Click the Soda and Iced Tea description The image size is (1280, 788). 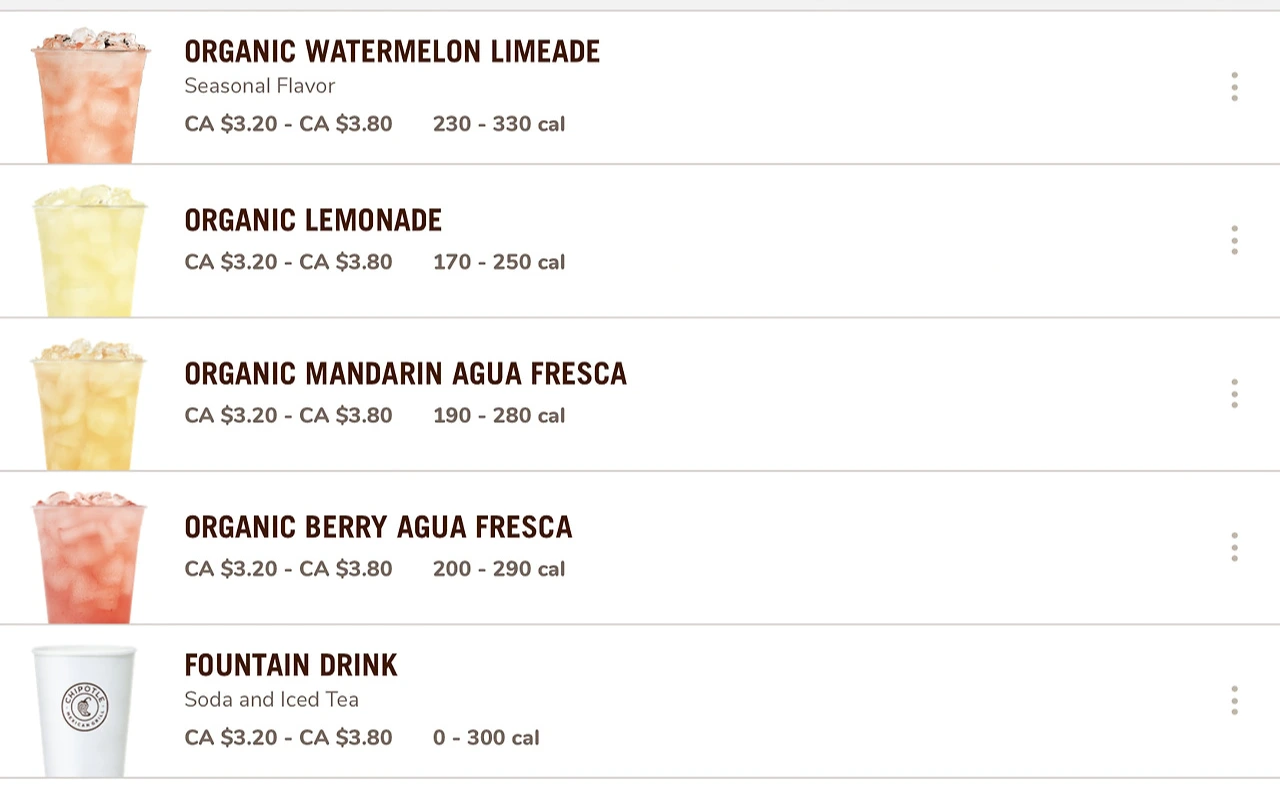(x=271, y=700)
